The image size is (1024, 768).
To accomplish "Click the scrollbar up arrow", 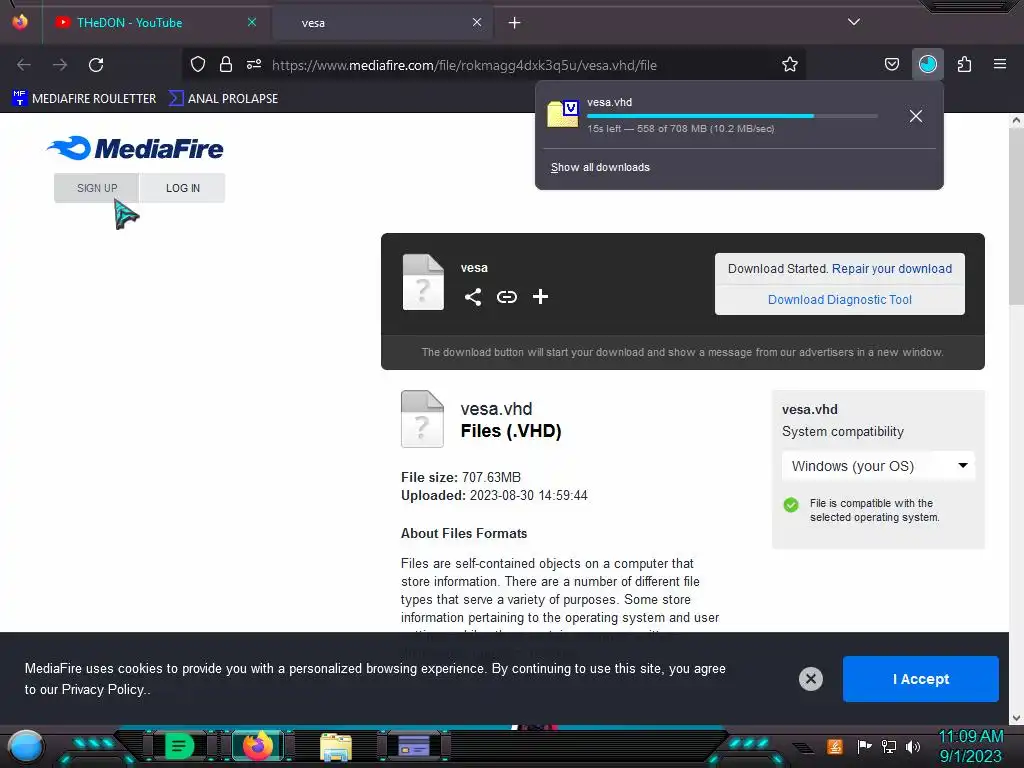I will [1016, 121].
